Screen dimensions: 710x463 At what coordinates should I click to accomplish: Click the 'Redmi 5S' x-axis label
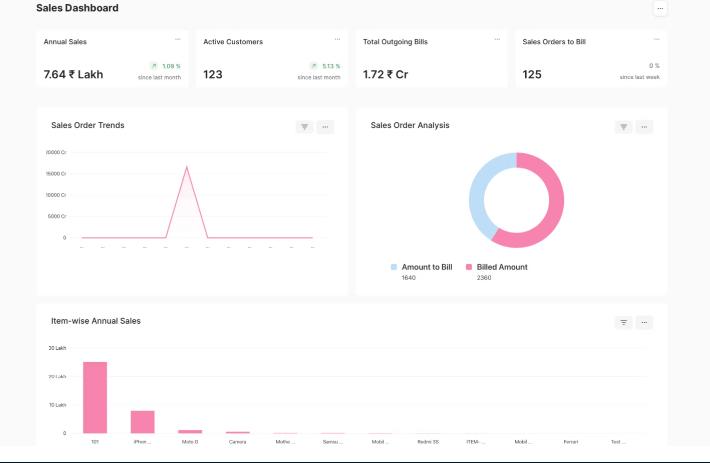(x=428, y=442)
